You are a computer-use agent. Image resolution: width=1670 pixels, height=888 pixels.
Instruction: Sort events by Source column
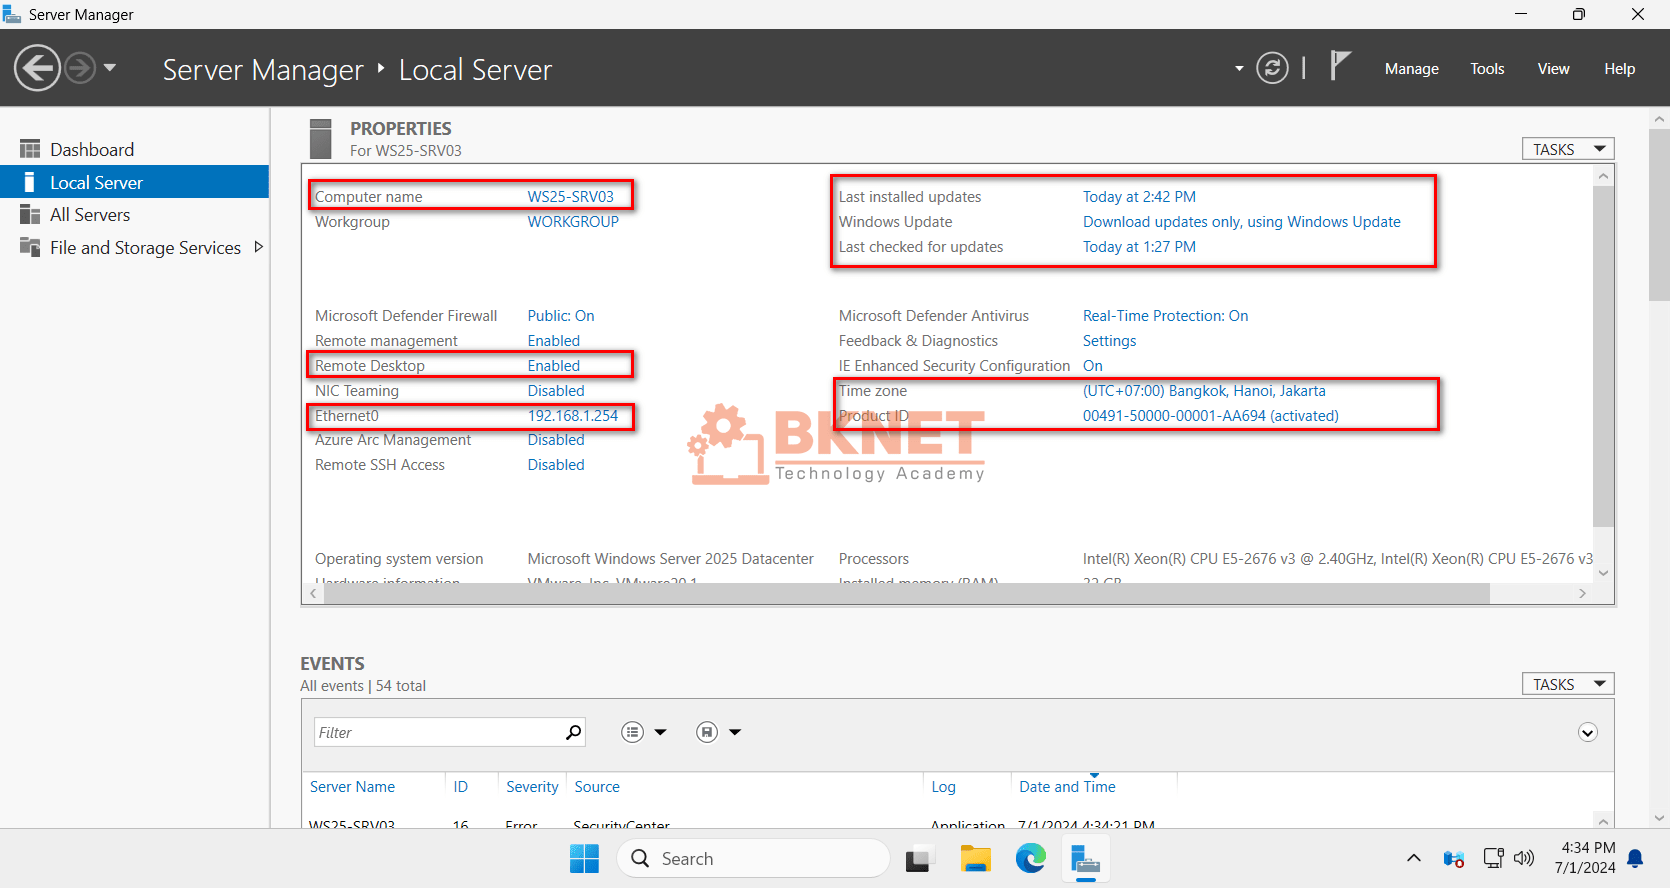(x=597, y=787)
